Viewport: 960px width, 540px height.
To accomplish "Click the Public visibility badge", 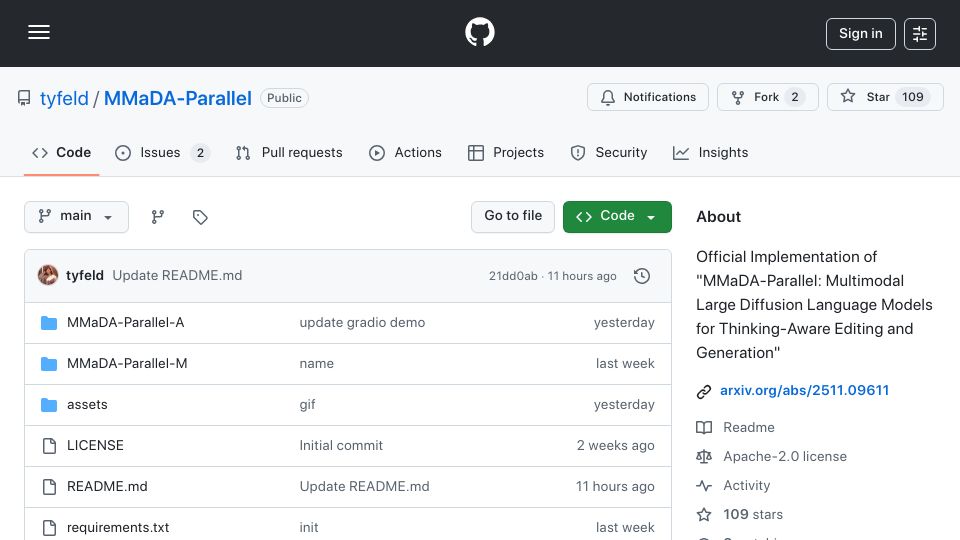I will point(284,98).
